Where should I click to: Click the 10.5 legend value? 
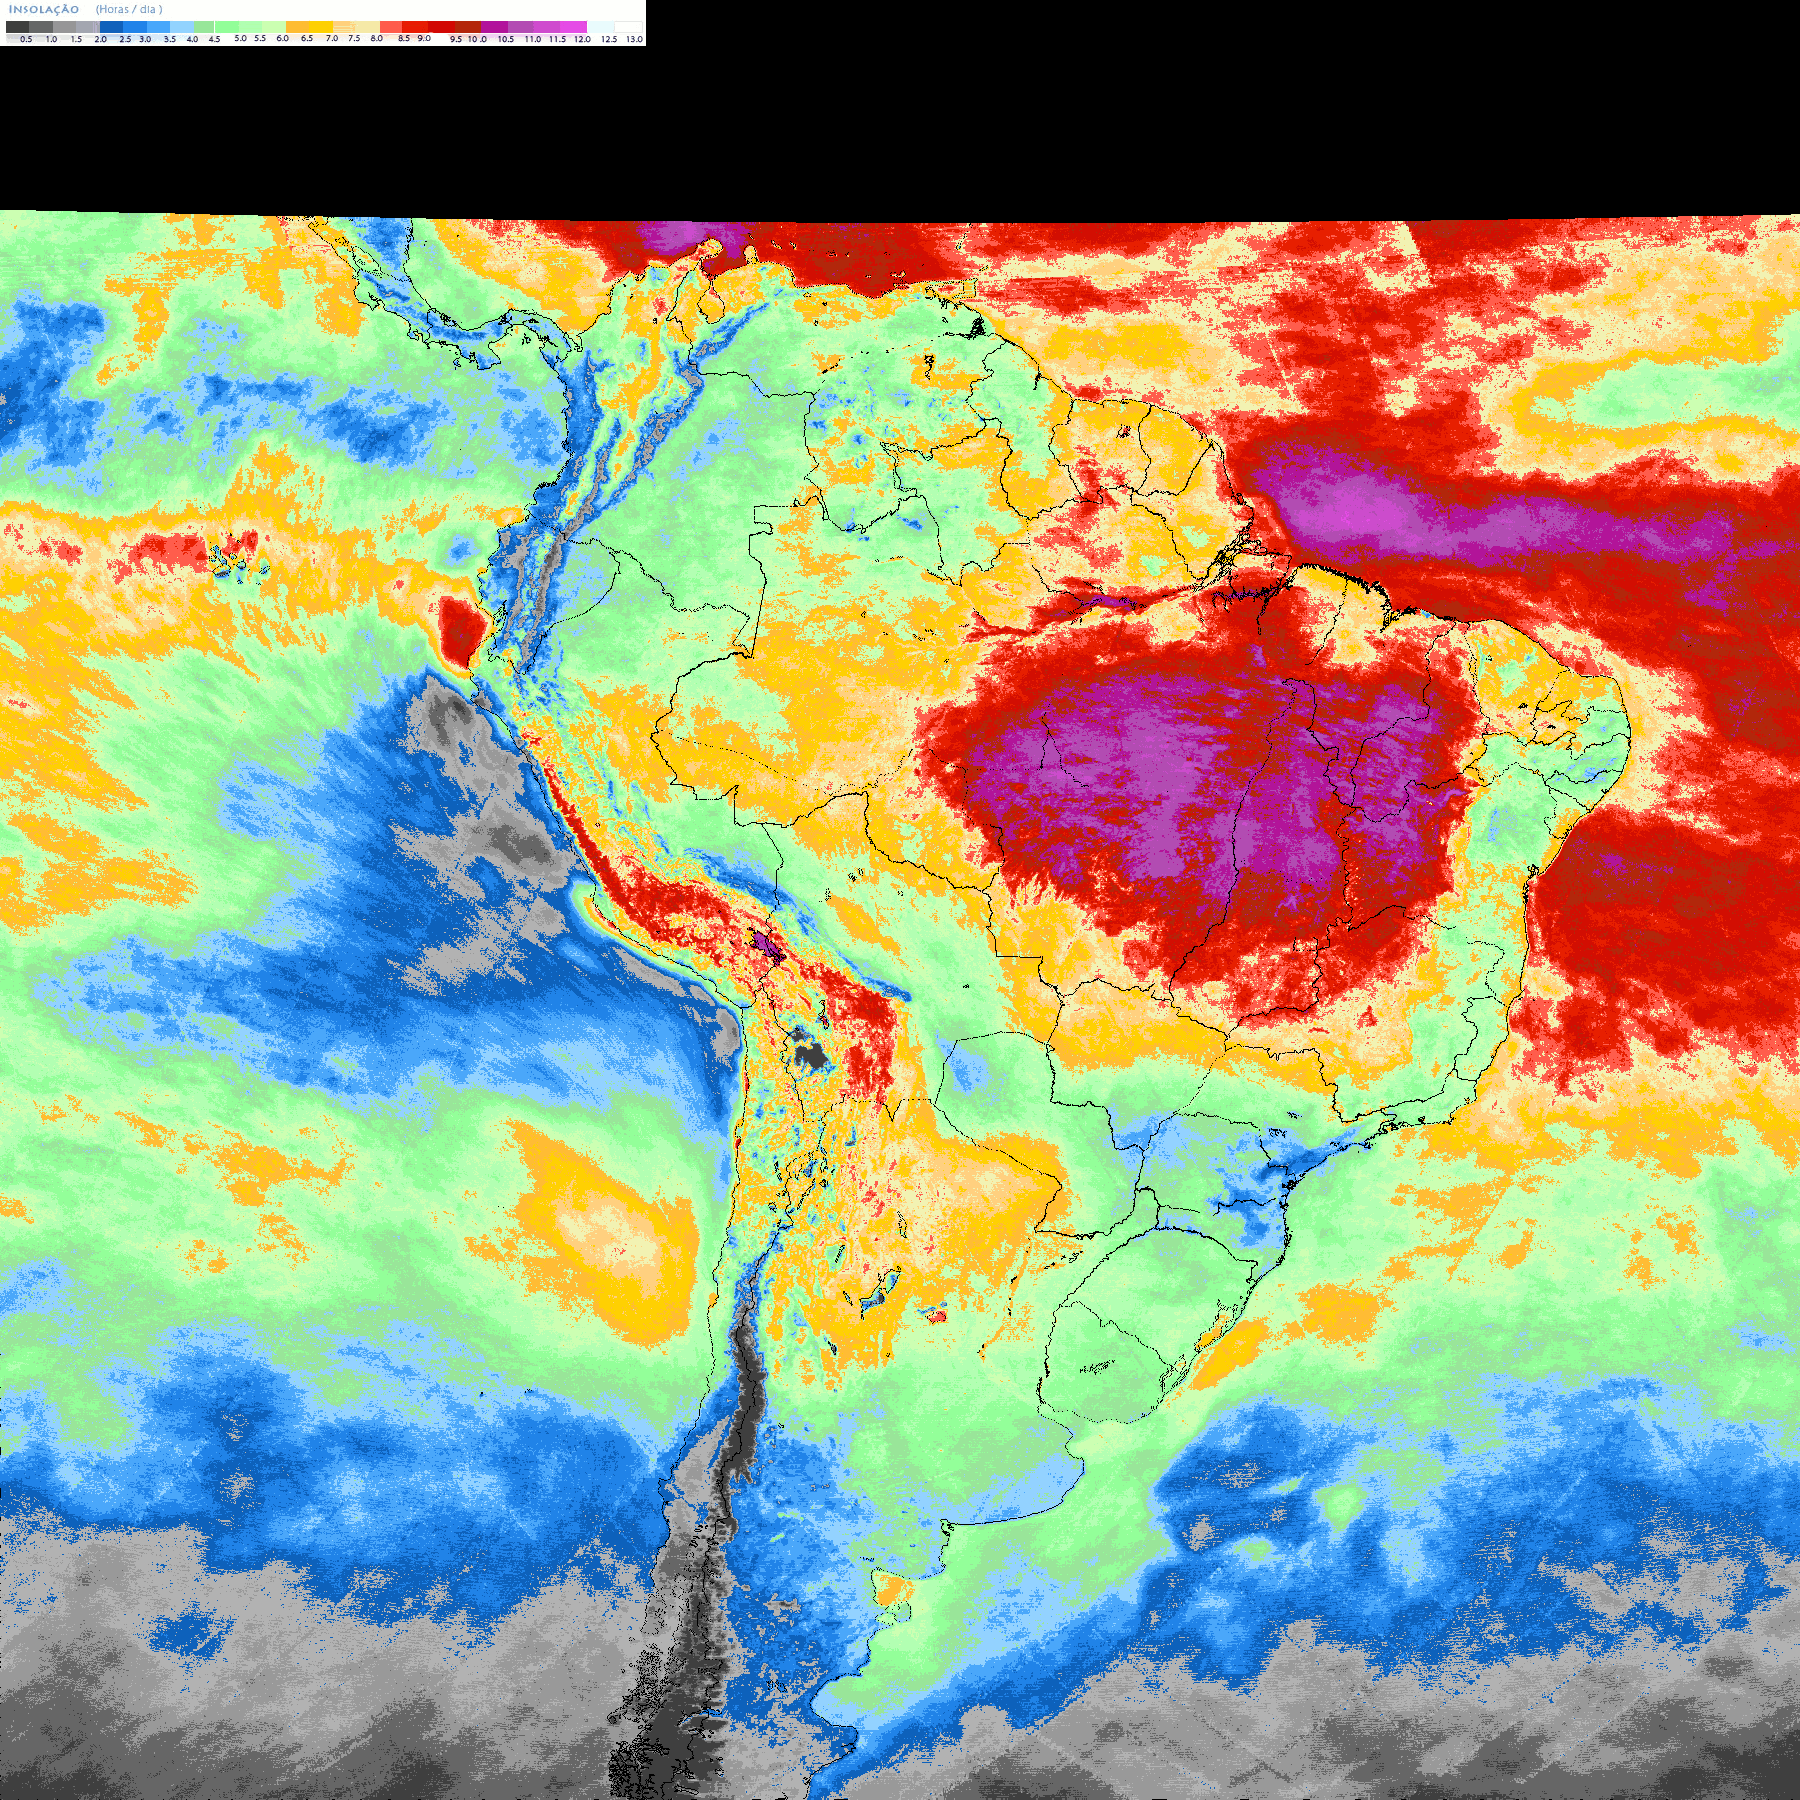506,39
